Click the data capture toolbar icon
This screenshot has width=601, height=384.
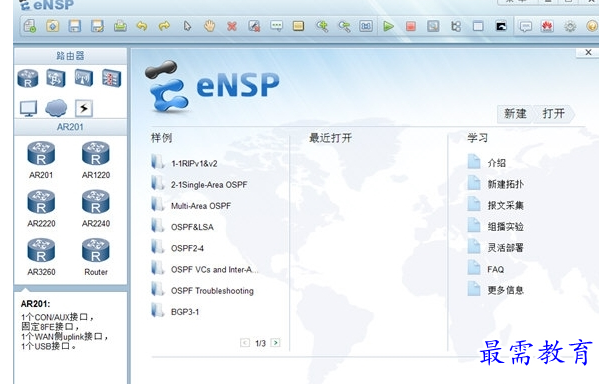[x=433, y=26]
